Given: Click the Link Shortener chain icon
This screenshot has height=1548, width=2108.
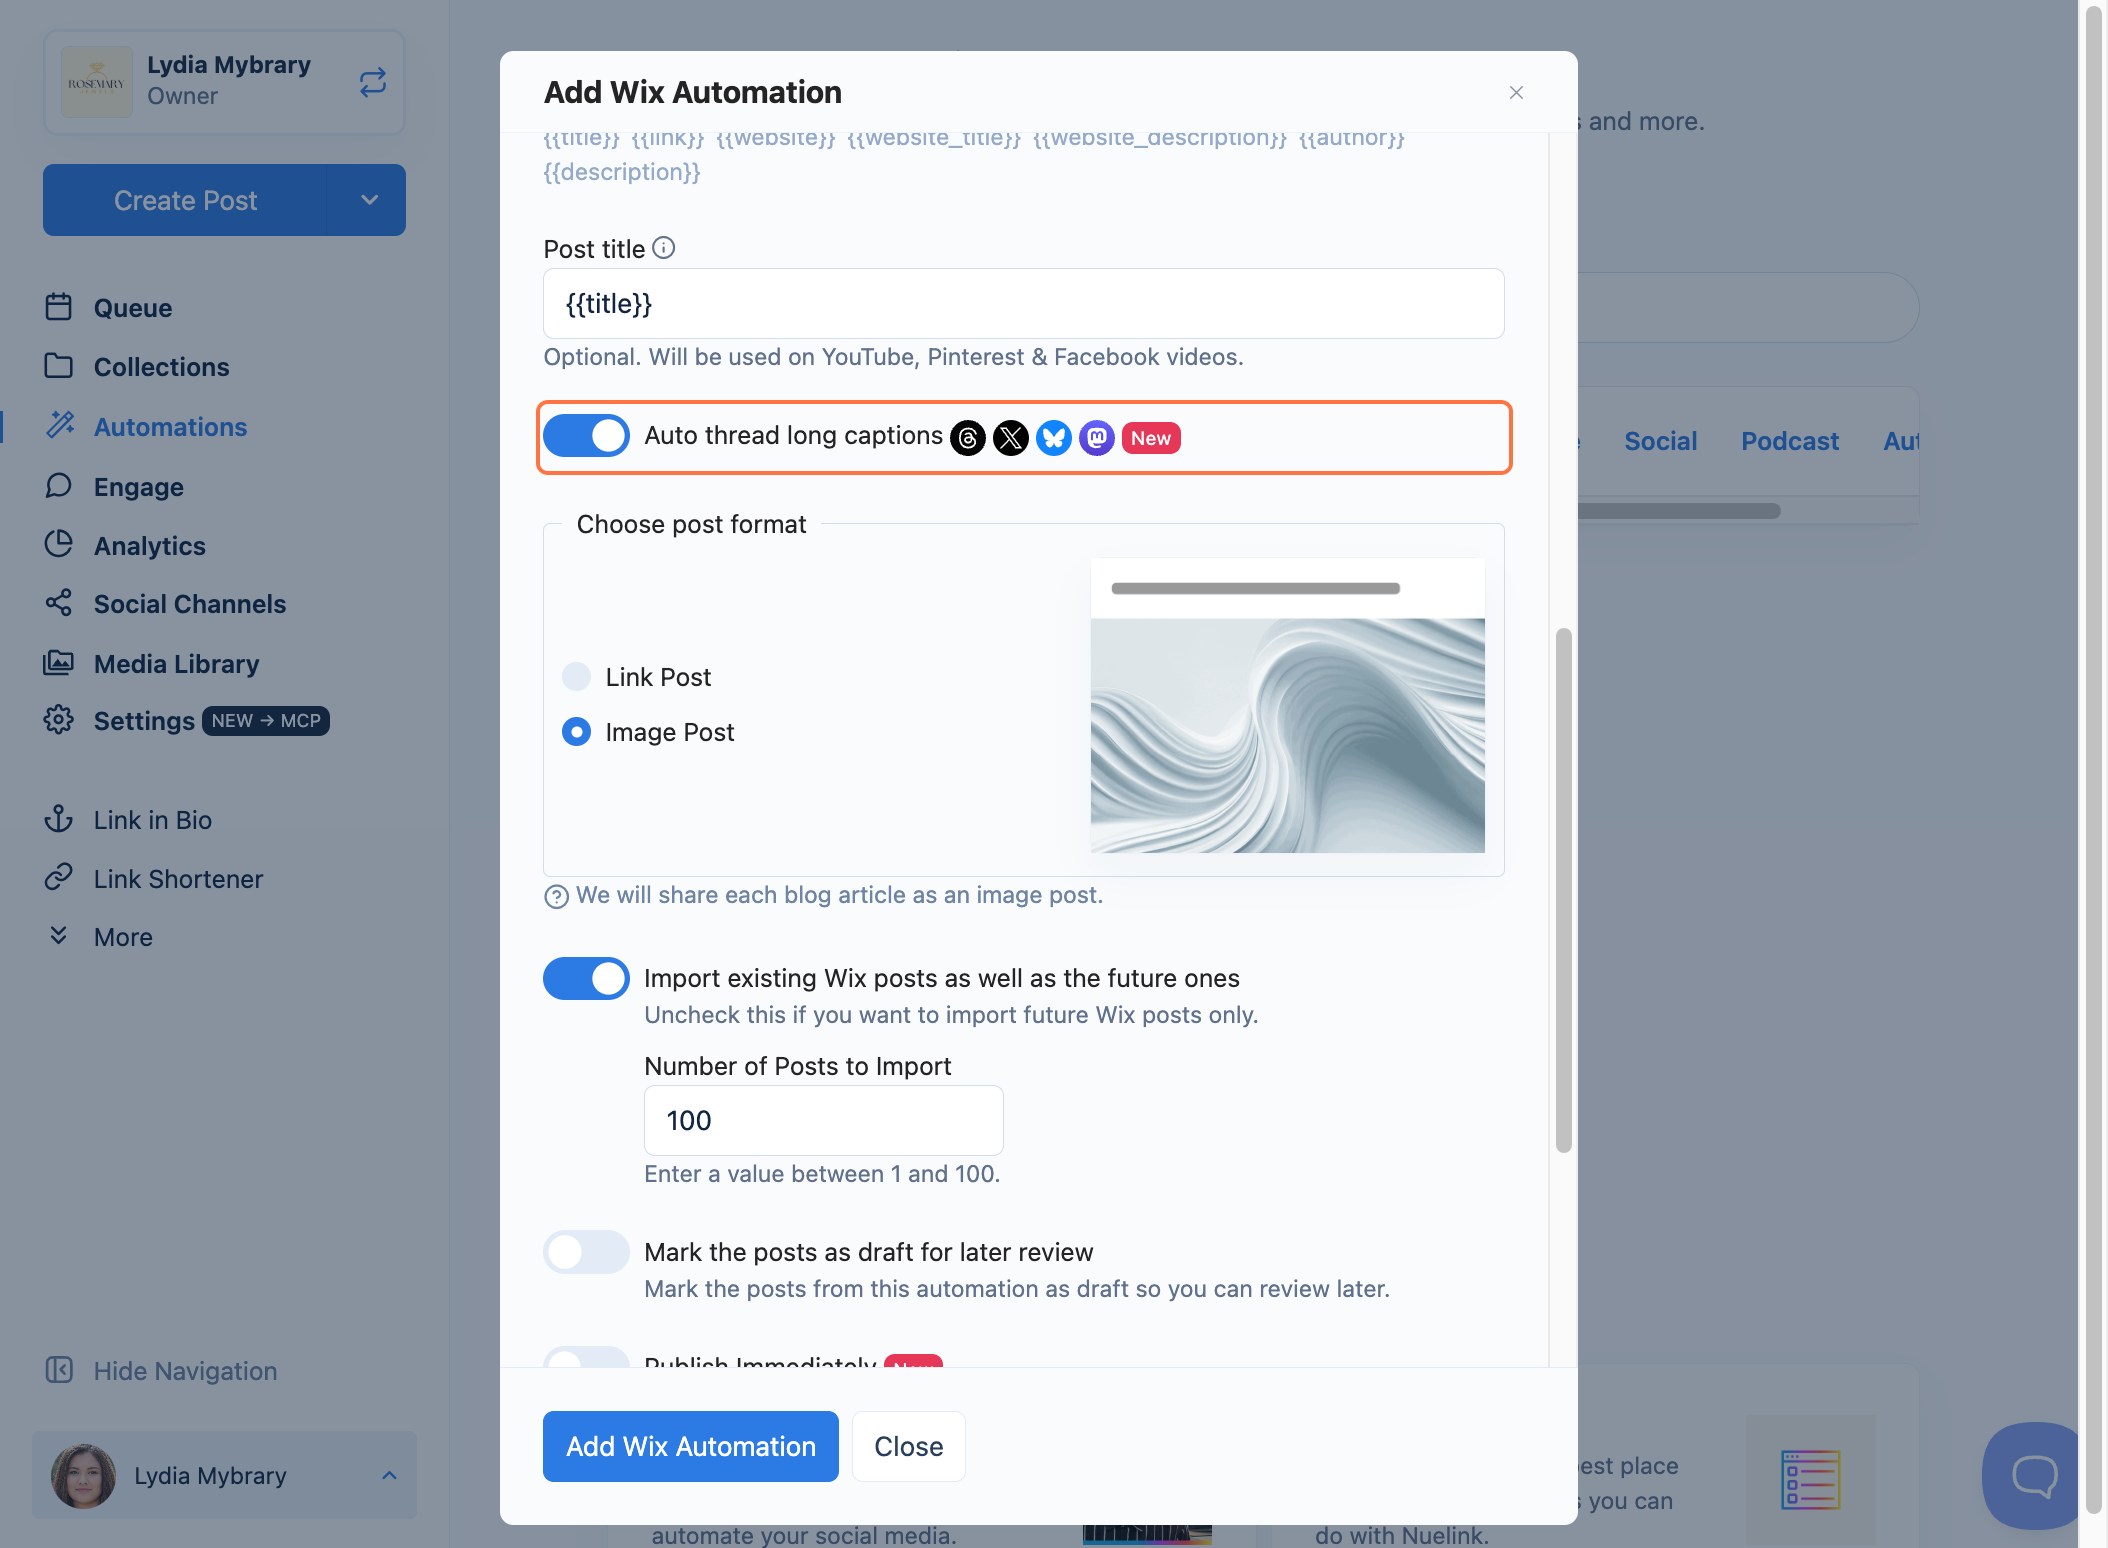Looking at the screenshot, I should (x=59, y=878).
